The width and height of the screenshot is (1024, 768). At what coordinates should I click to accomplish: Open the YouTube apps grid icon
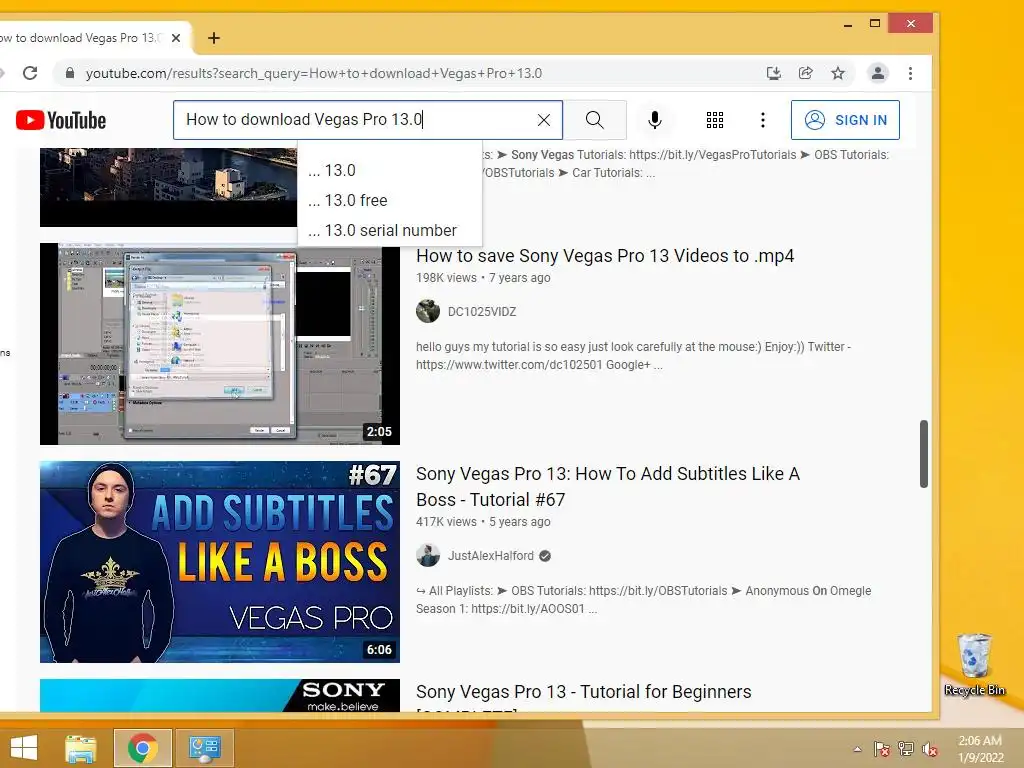tap(715, 120)
